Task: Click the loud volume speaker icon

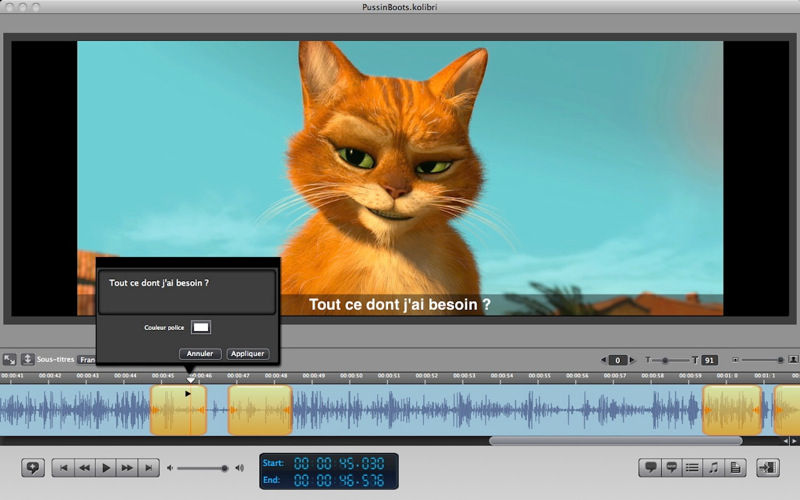Action: point(239,468)
